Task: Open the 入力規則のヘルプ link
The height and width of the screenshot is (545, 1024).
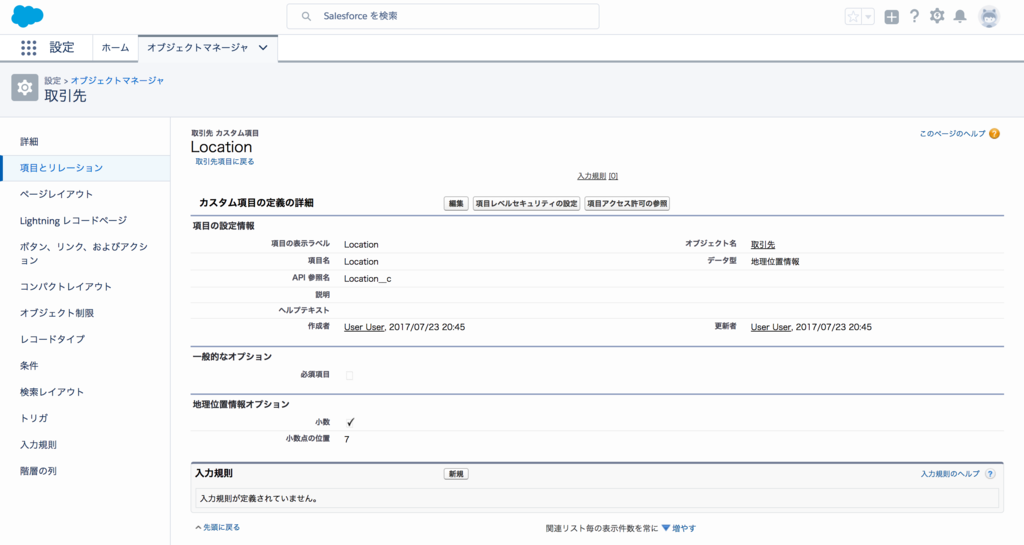Action: (950, 474)
